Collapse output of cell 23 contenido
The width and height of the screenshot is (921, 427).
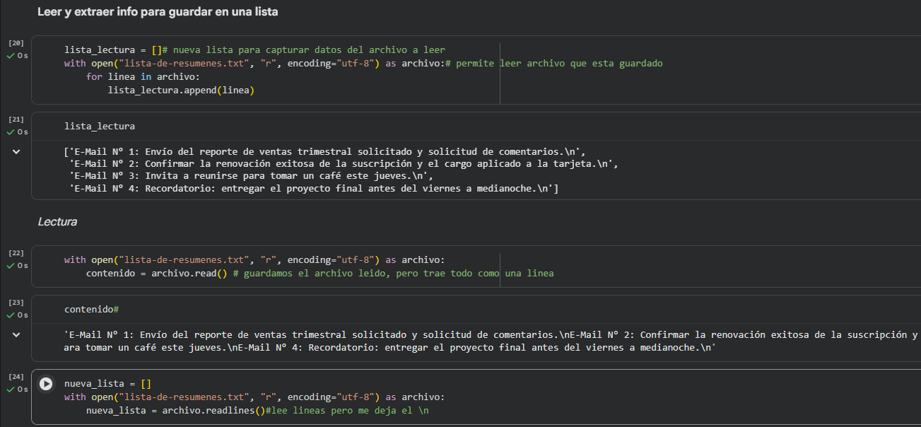16,335
